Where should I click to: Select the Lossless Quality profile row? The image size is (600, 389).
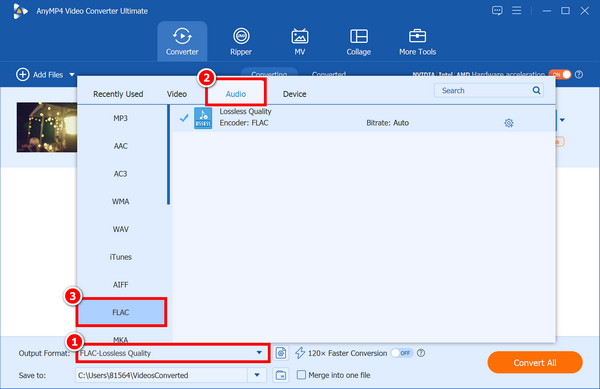coord(364,119)
